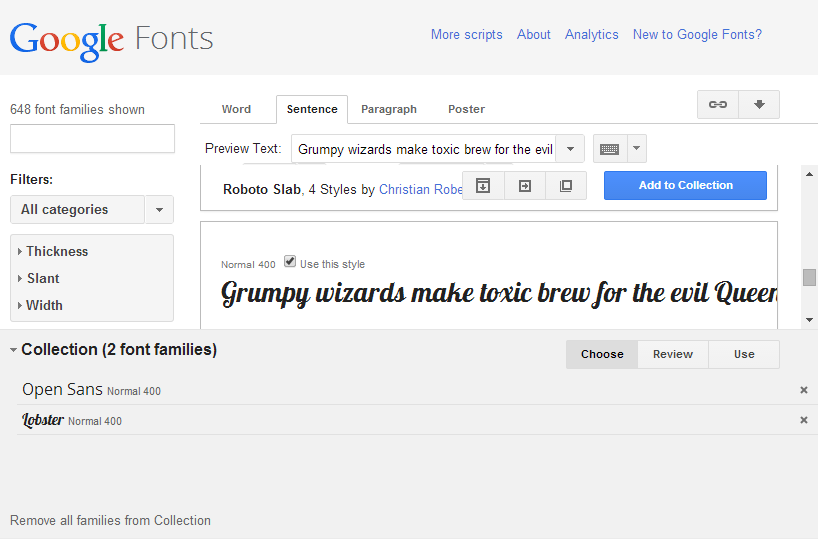Open New to Google Fonts? link

pyautogui.click(x=697, y=34)
